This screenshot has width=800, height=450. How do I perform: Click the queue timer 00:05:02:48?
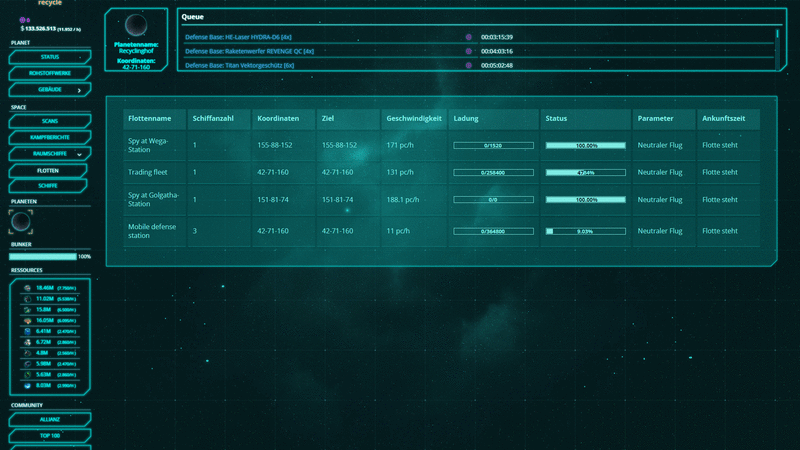(496, 65)
